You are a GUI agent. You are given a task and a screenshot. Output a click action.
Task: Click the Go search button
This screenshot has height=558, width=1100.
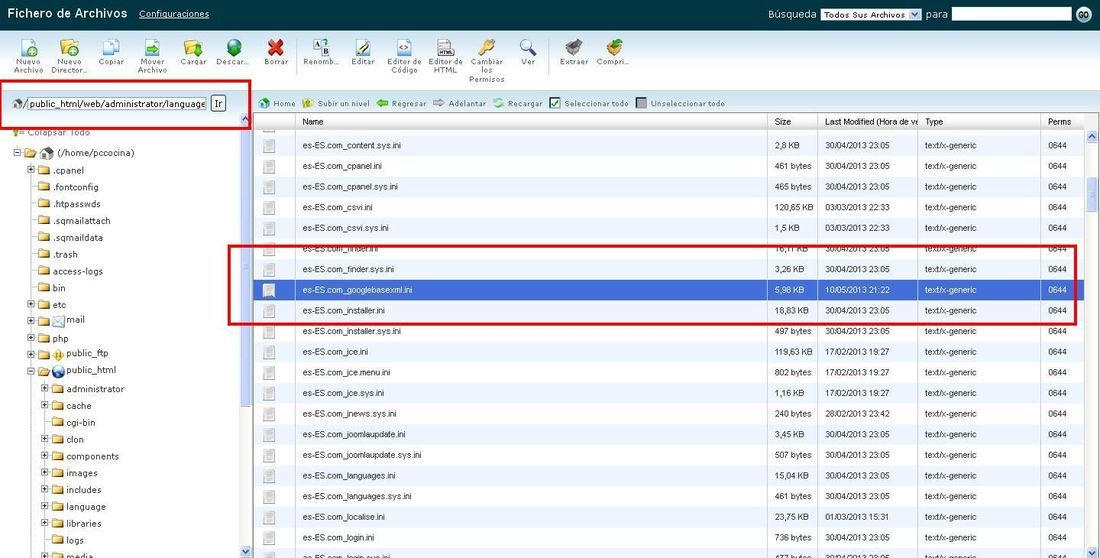coord(1083,15)
